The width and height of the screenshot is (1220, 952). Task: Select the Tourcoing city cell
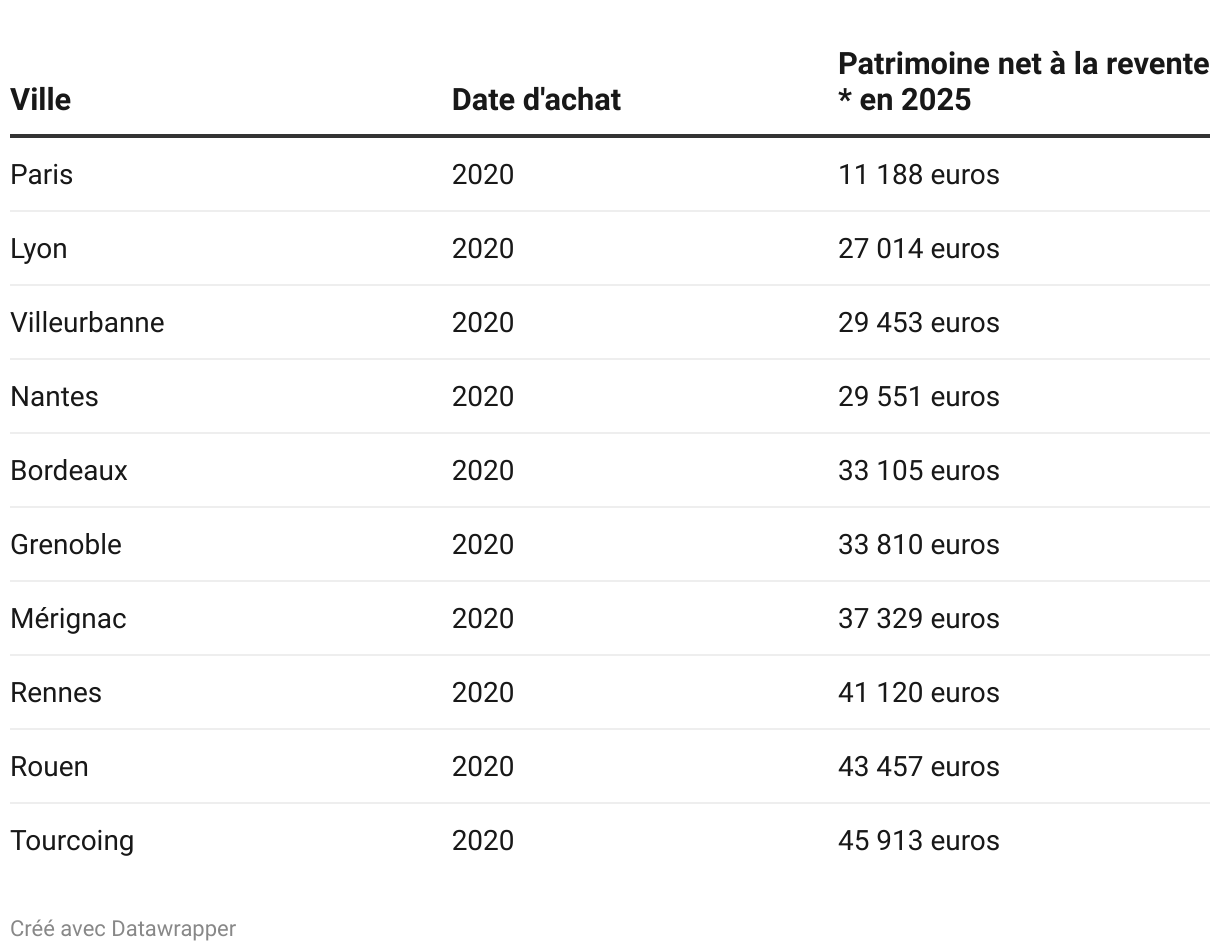point(72,840)
